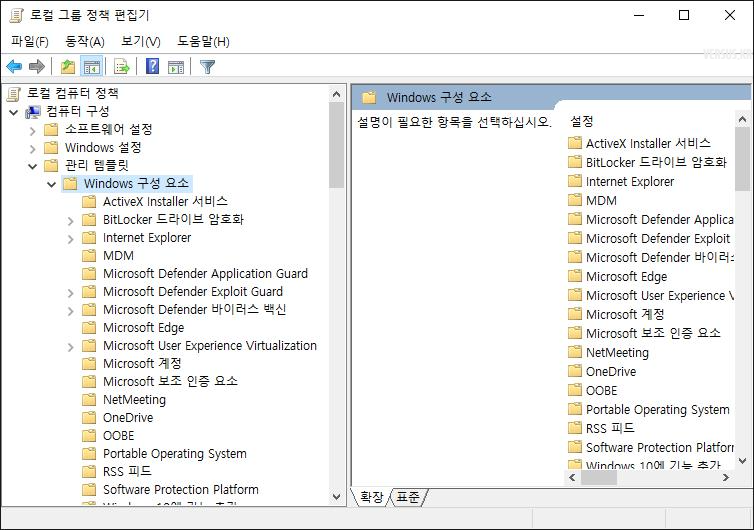This screenshot has height=530, width=754.
Task: Click the 컴퓨터 구성 computer icon
Action: (x=33, y=112)
